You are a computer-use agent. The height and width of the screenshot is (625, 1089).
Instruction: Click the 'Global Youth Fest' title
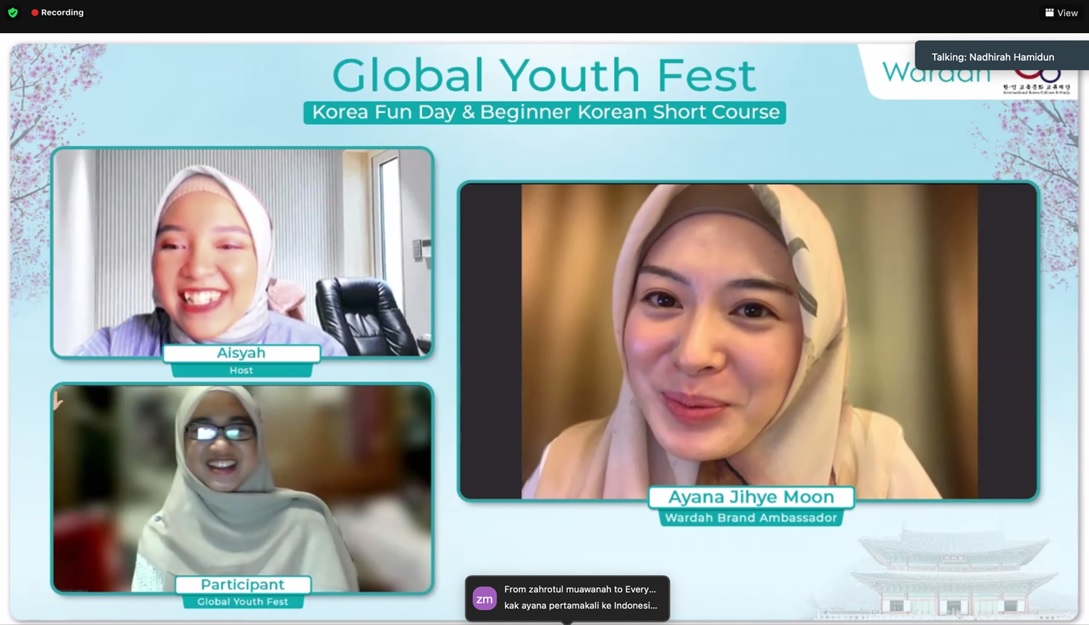(x=544, y=75)
